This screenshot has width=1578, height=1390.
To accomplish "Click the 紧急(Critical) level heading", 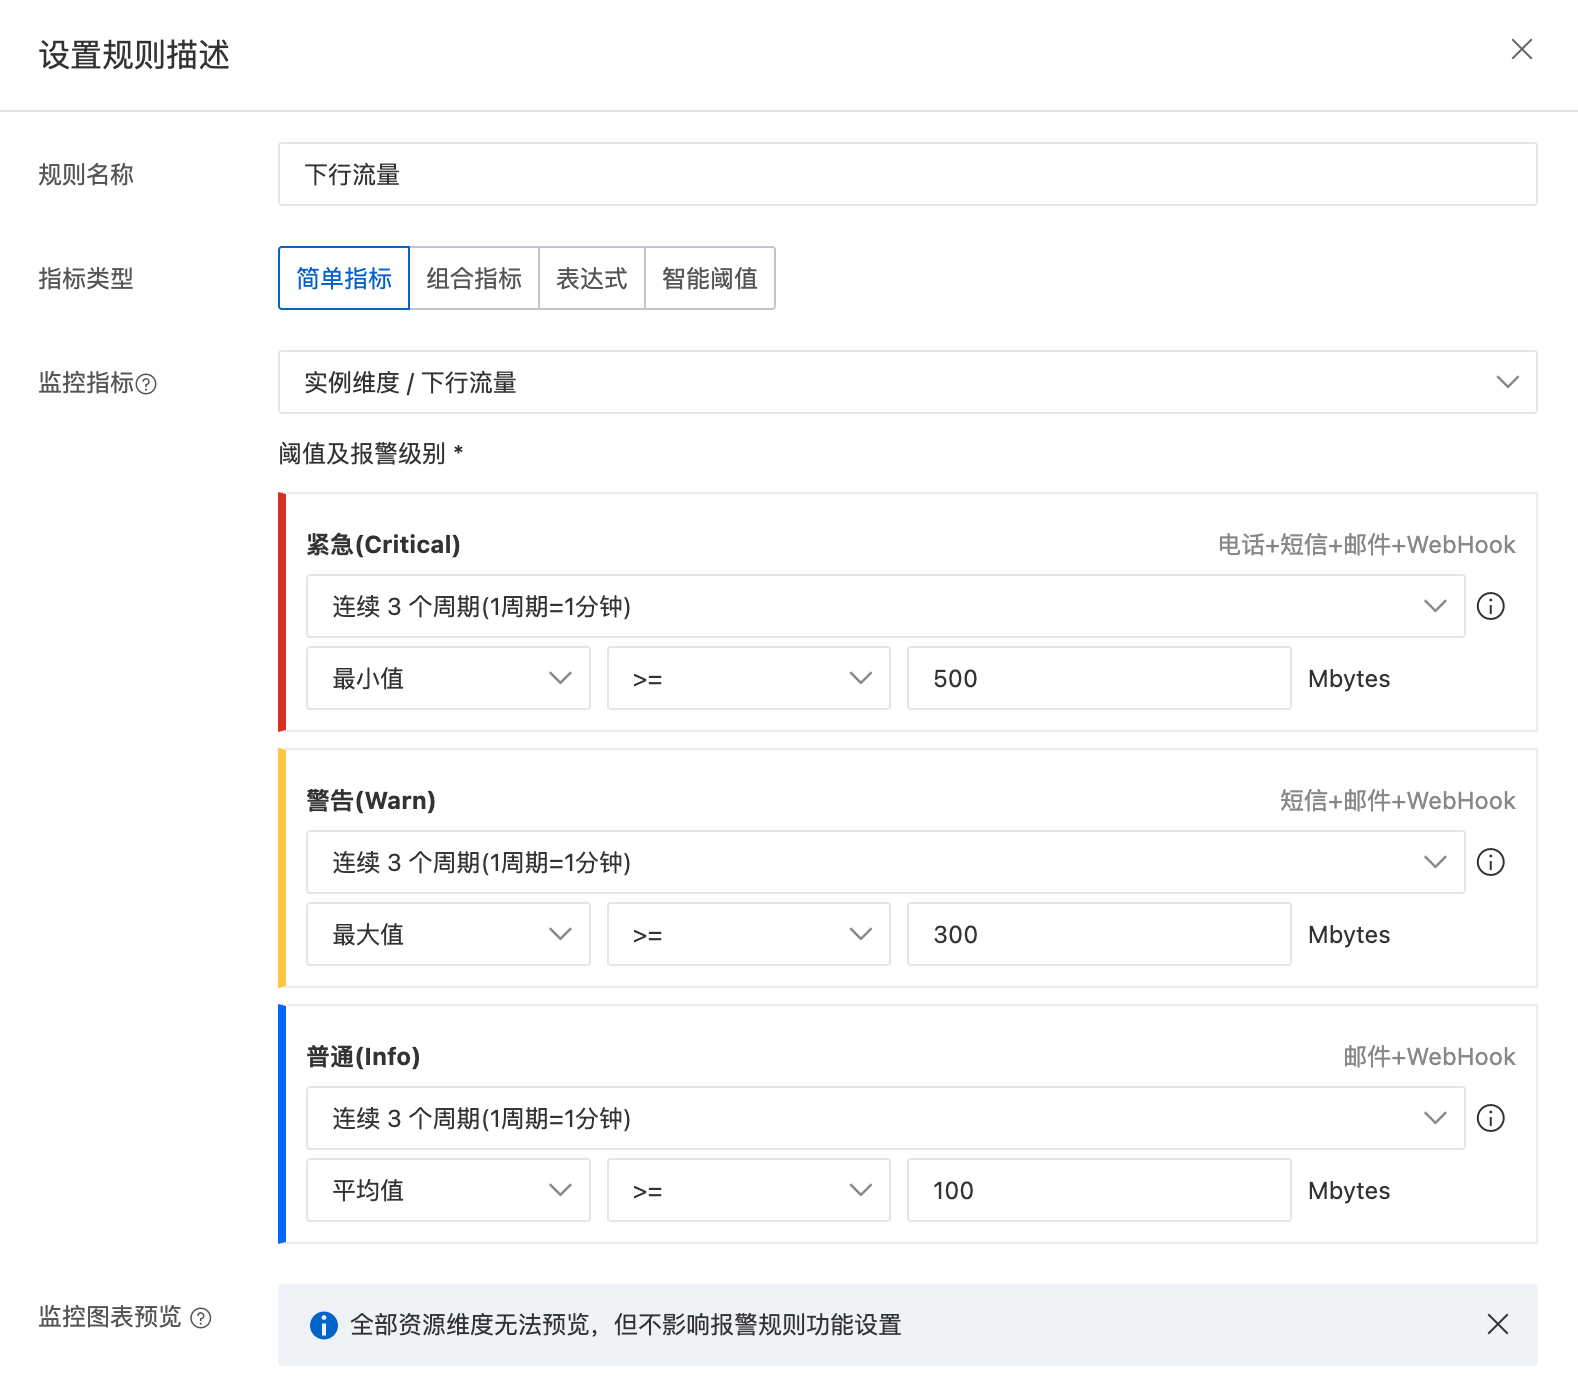I will (x=383, y=544).
